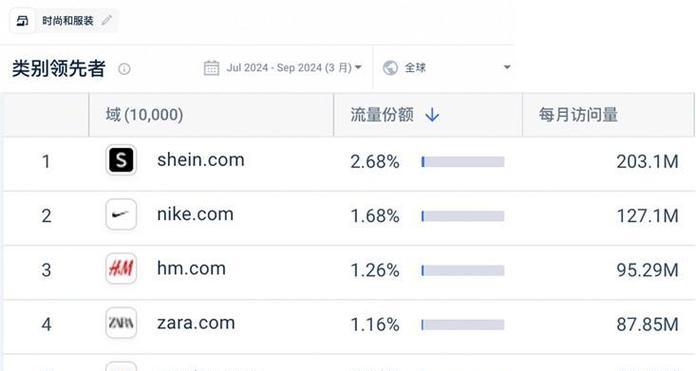The width and height of the screenshot is (696, 371).
Task: Expand the 全球 region dropdown arrow
Action: [x=507, y=67]
